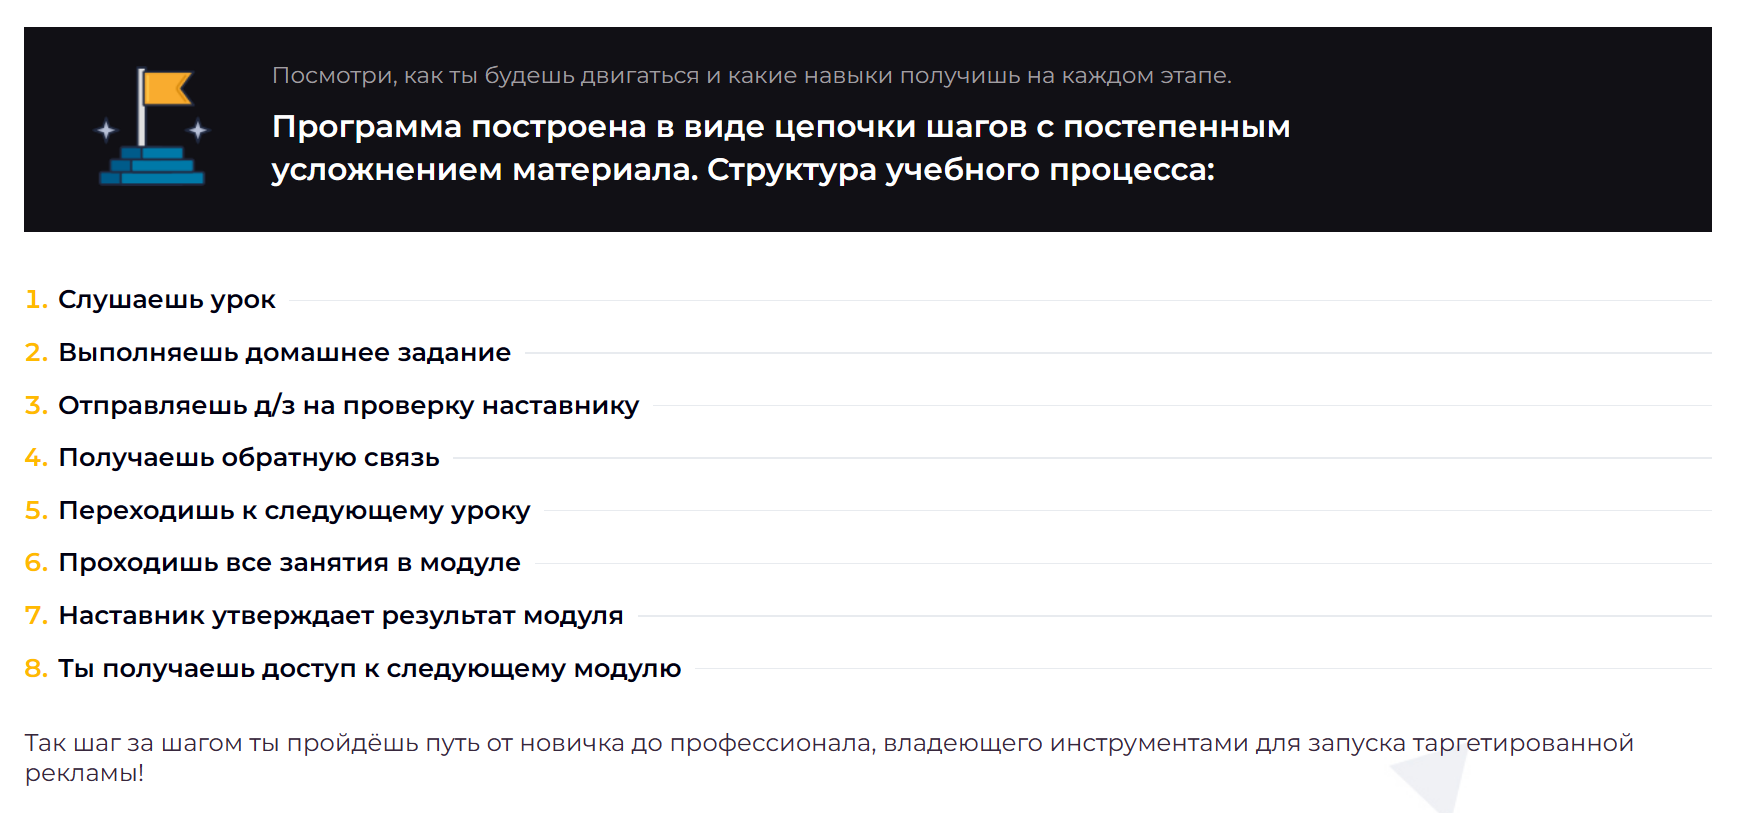Click the orange number 7 marker
The width and height of the screenshot is (1739, 813).
point(36,616)
